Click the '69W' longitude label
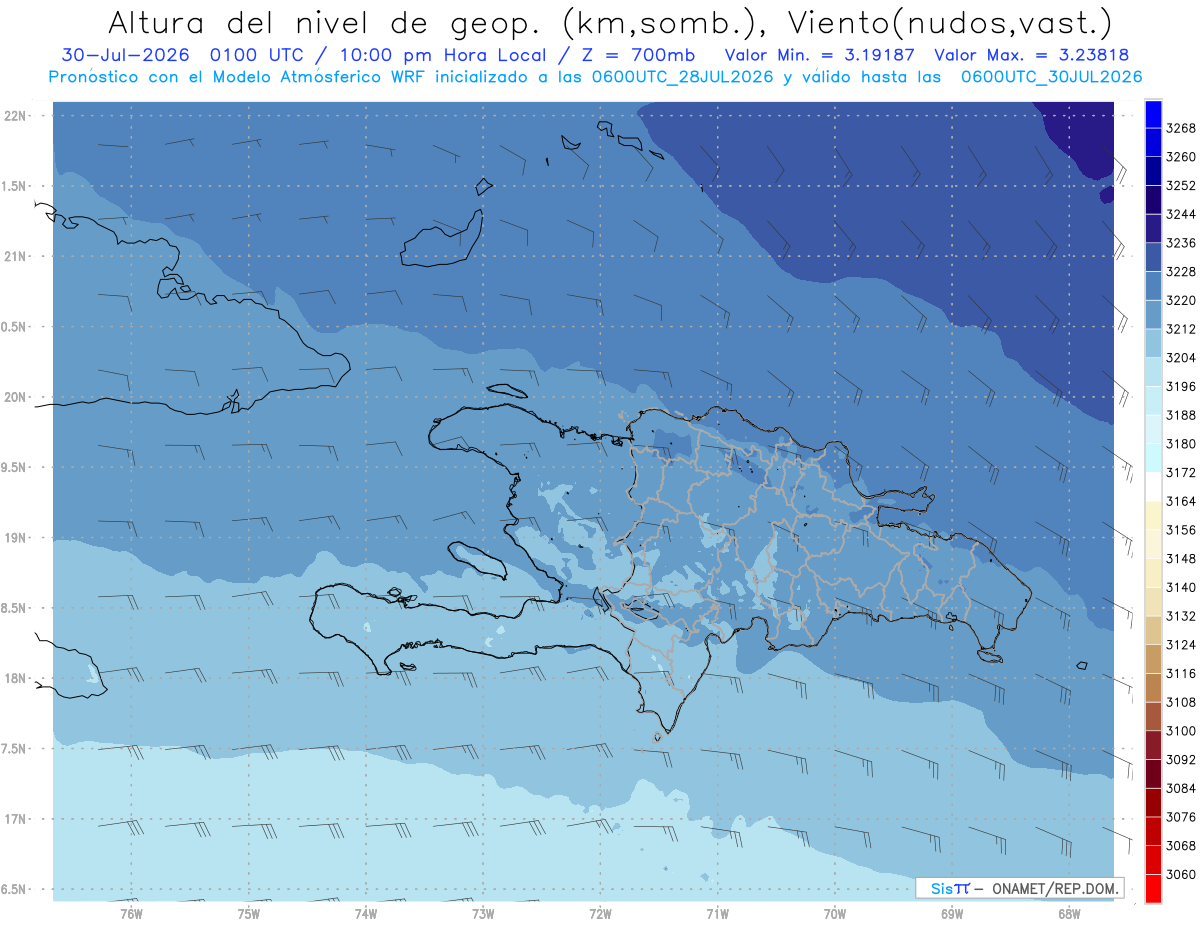Screen dimensions: 1200x927 point(952,913)
